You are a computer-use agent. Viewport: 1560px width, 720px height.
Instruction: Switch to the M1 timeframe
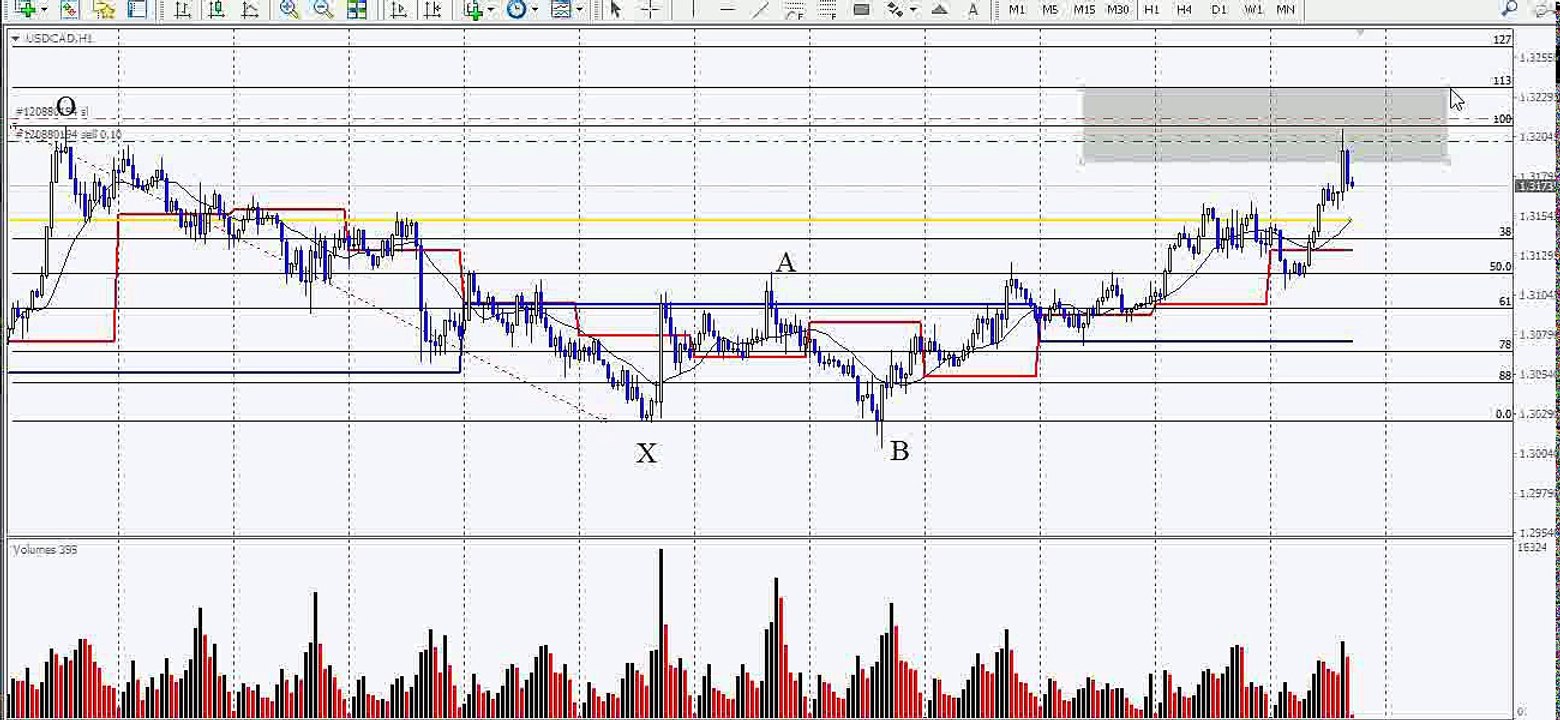1017,9
